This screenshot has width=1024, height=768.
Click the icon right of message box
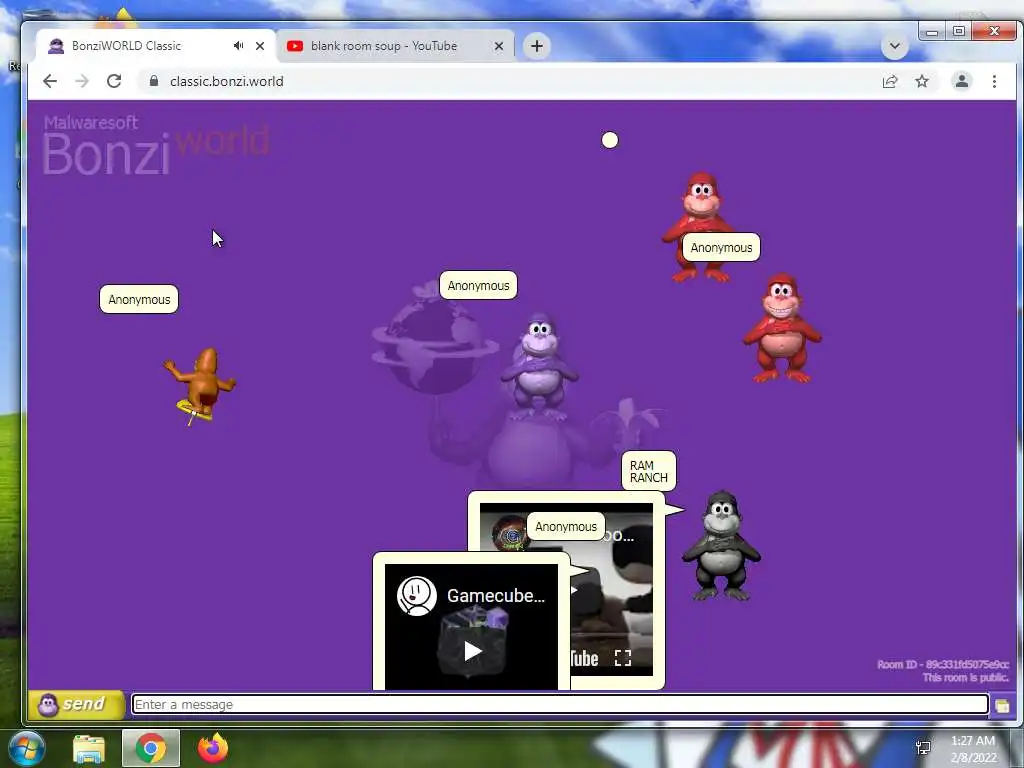pyautogui.click(x=1002, y=705)
